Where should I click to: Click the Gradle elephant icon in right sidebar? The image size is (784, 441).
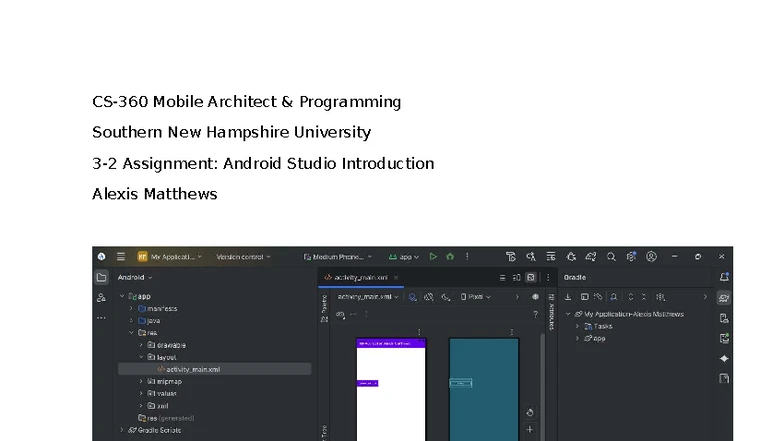coord(724,298)
